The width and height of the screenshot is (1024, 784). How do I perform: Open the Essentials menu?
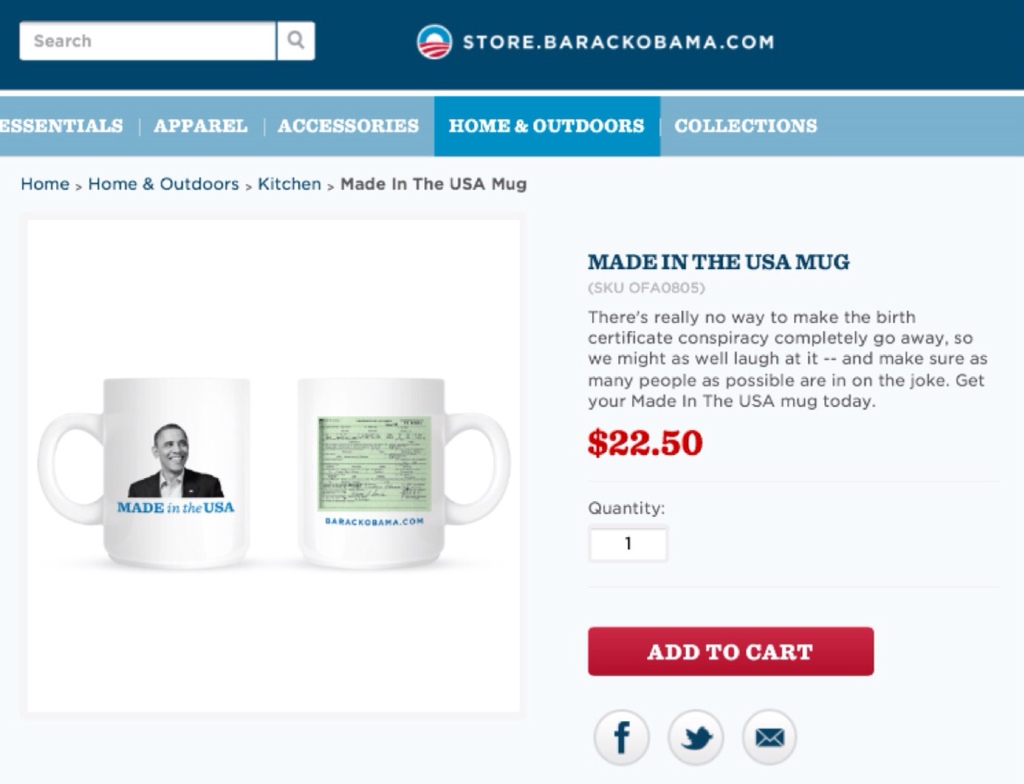[61, 125]
